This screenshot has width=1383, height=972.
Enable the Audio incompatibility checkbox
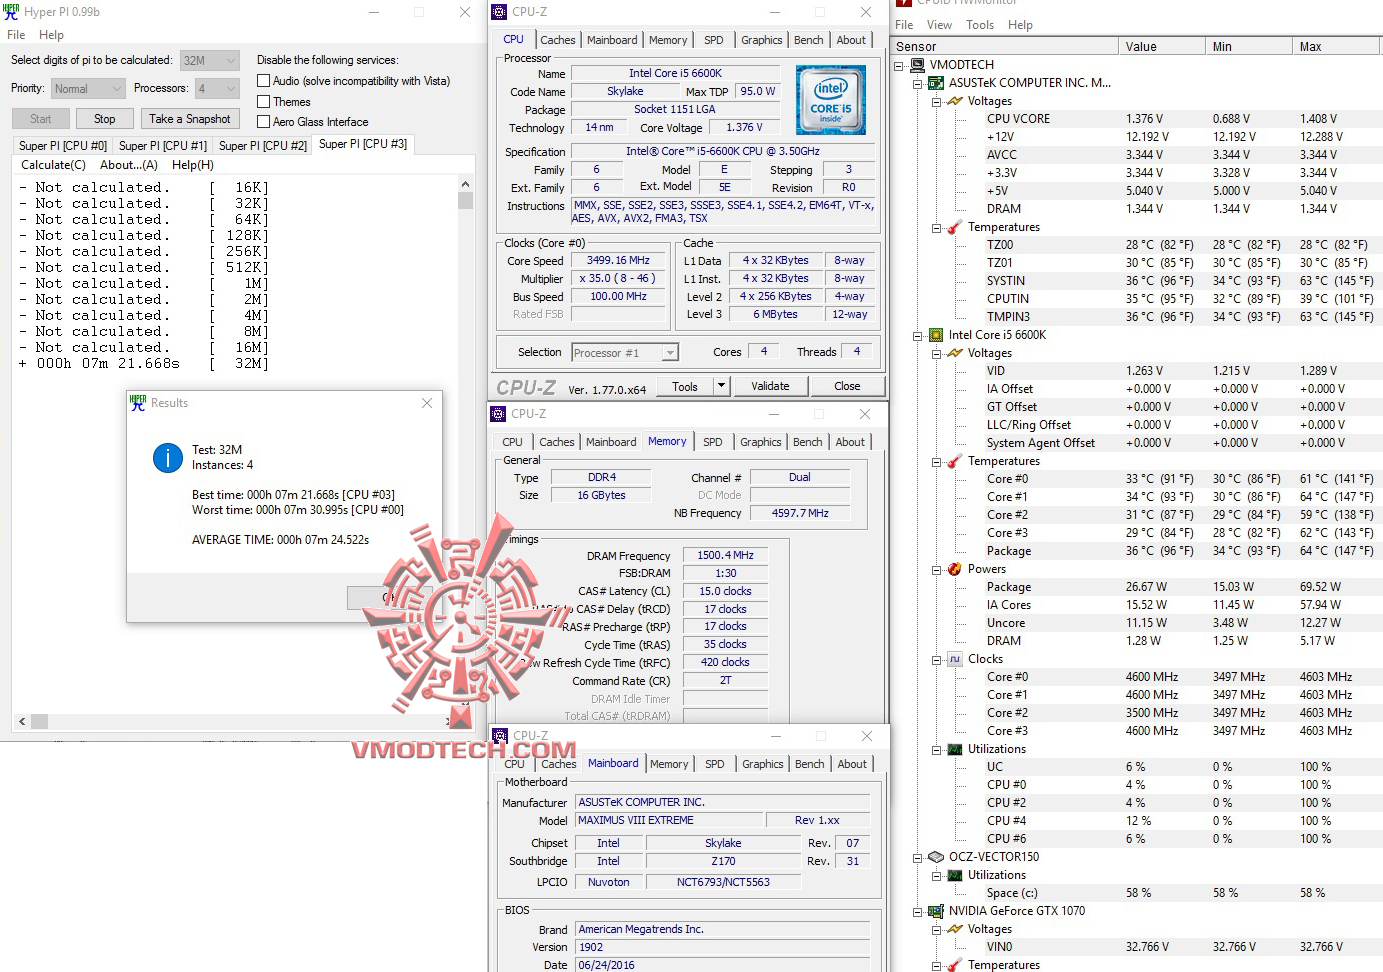point(264,81)
